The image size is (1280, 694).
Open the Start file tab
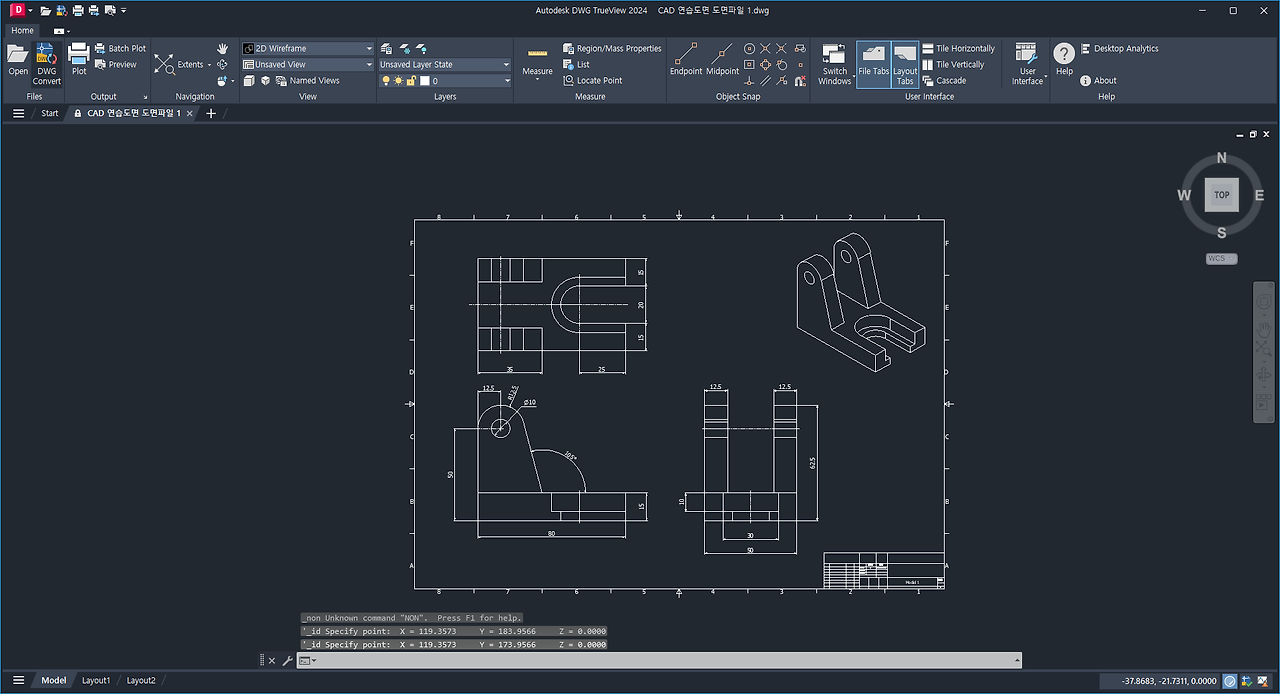point(50,113)
